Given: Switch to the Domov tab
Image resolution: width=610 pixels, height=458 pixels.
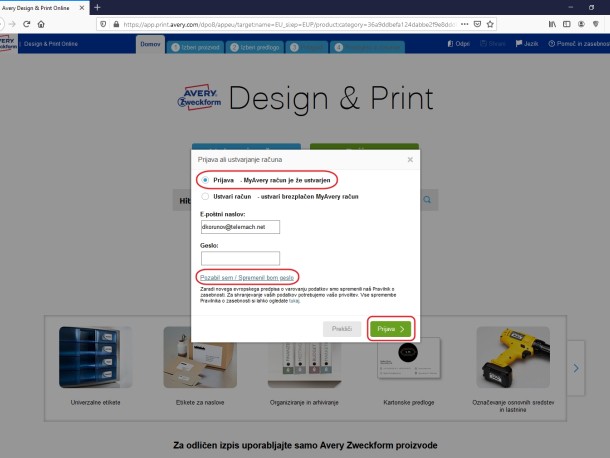Looking at the screenshot, I should pos(150,44).
